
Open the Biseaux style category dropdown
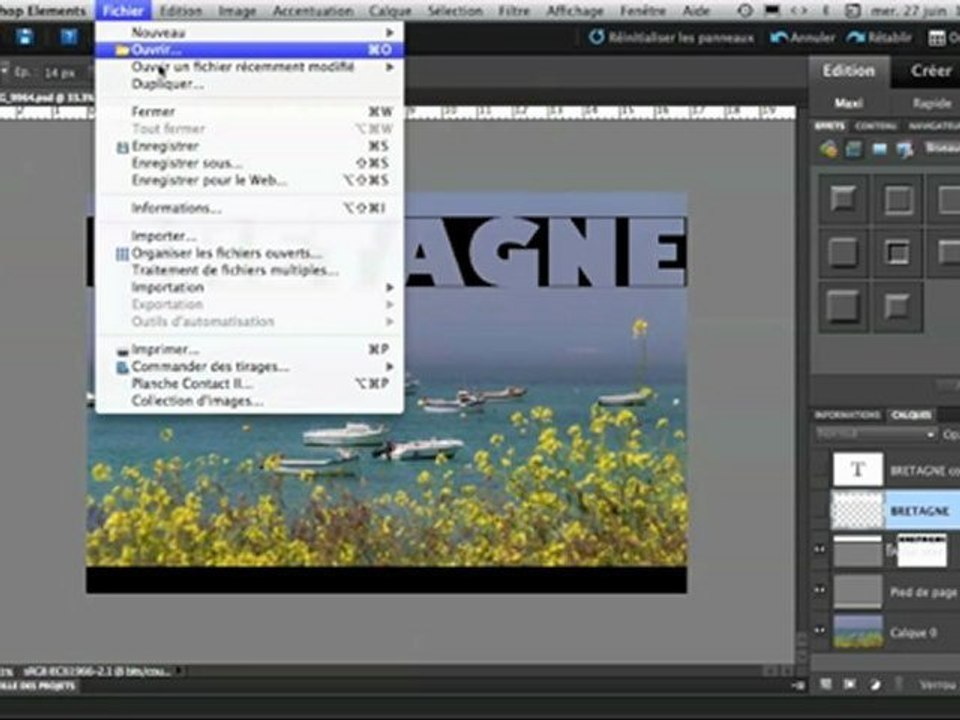[x=942, y=148]
